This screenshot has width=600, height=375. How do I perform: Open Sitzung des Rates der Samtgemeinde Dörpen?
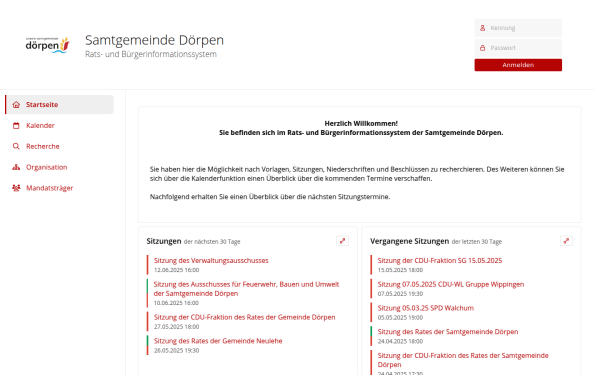448,332
